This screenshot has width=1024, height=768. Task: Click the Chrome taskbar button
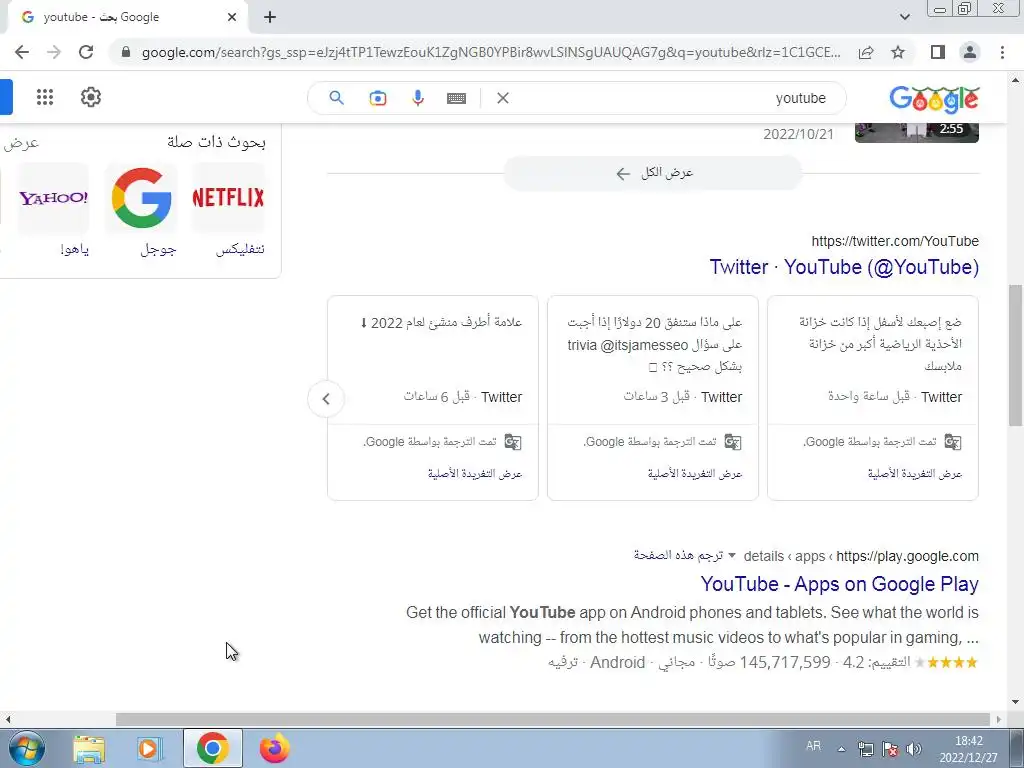click(x=213, y=748)
